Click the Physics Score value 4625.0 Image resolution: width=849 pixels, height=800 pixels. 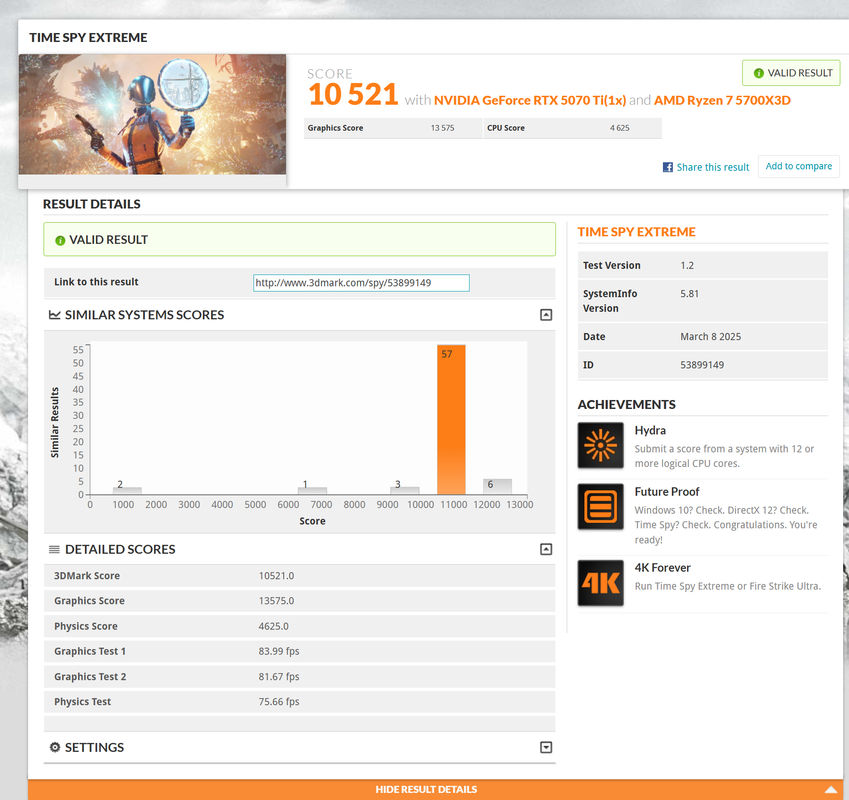pyautogui.click(x=273, y=626)
